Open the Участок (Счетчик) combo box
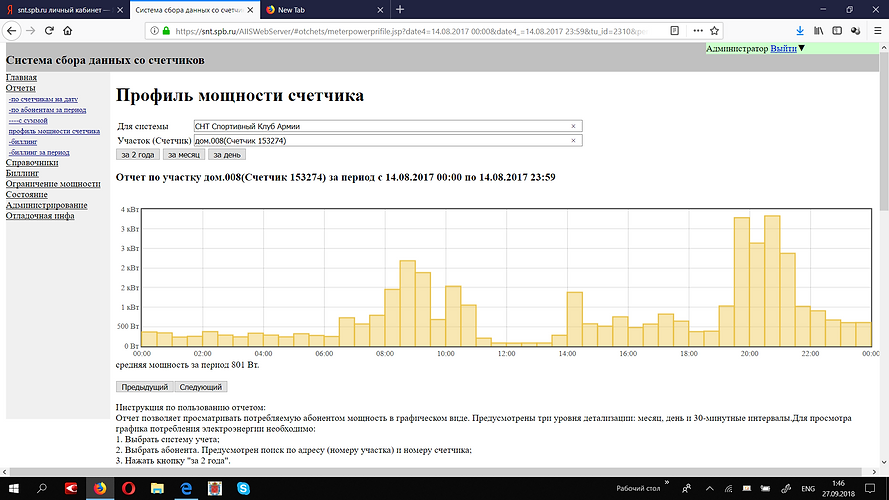The width and height of the screenshot is (889, 500). tap(388, 141)
